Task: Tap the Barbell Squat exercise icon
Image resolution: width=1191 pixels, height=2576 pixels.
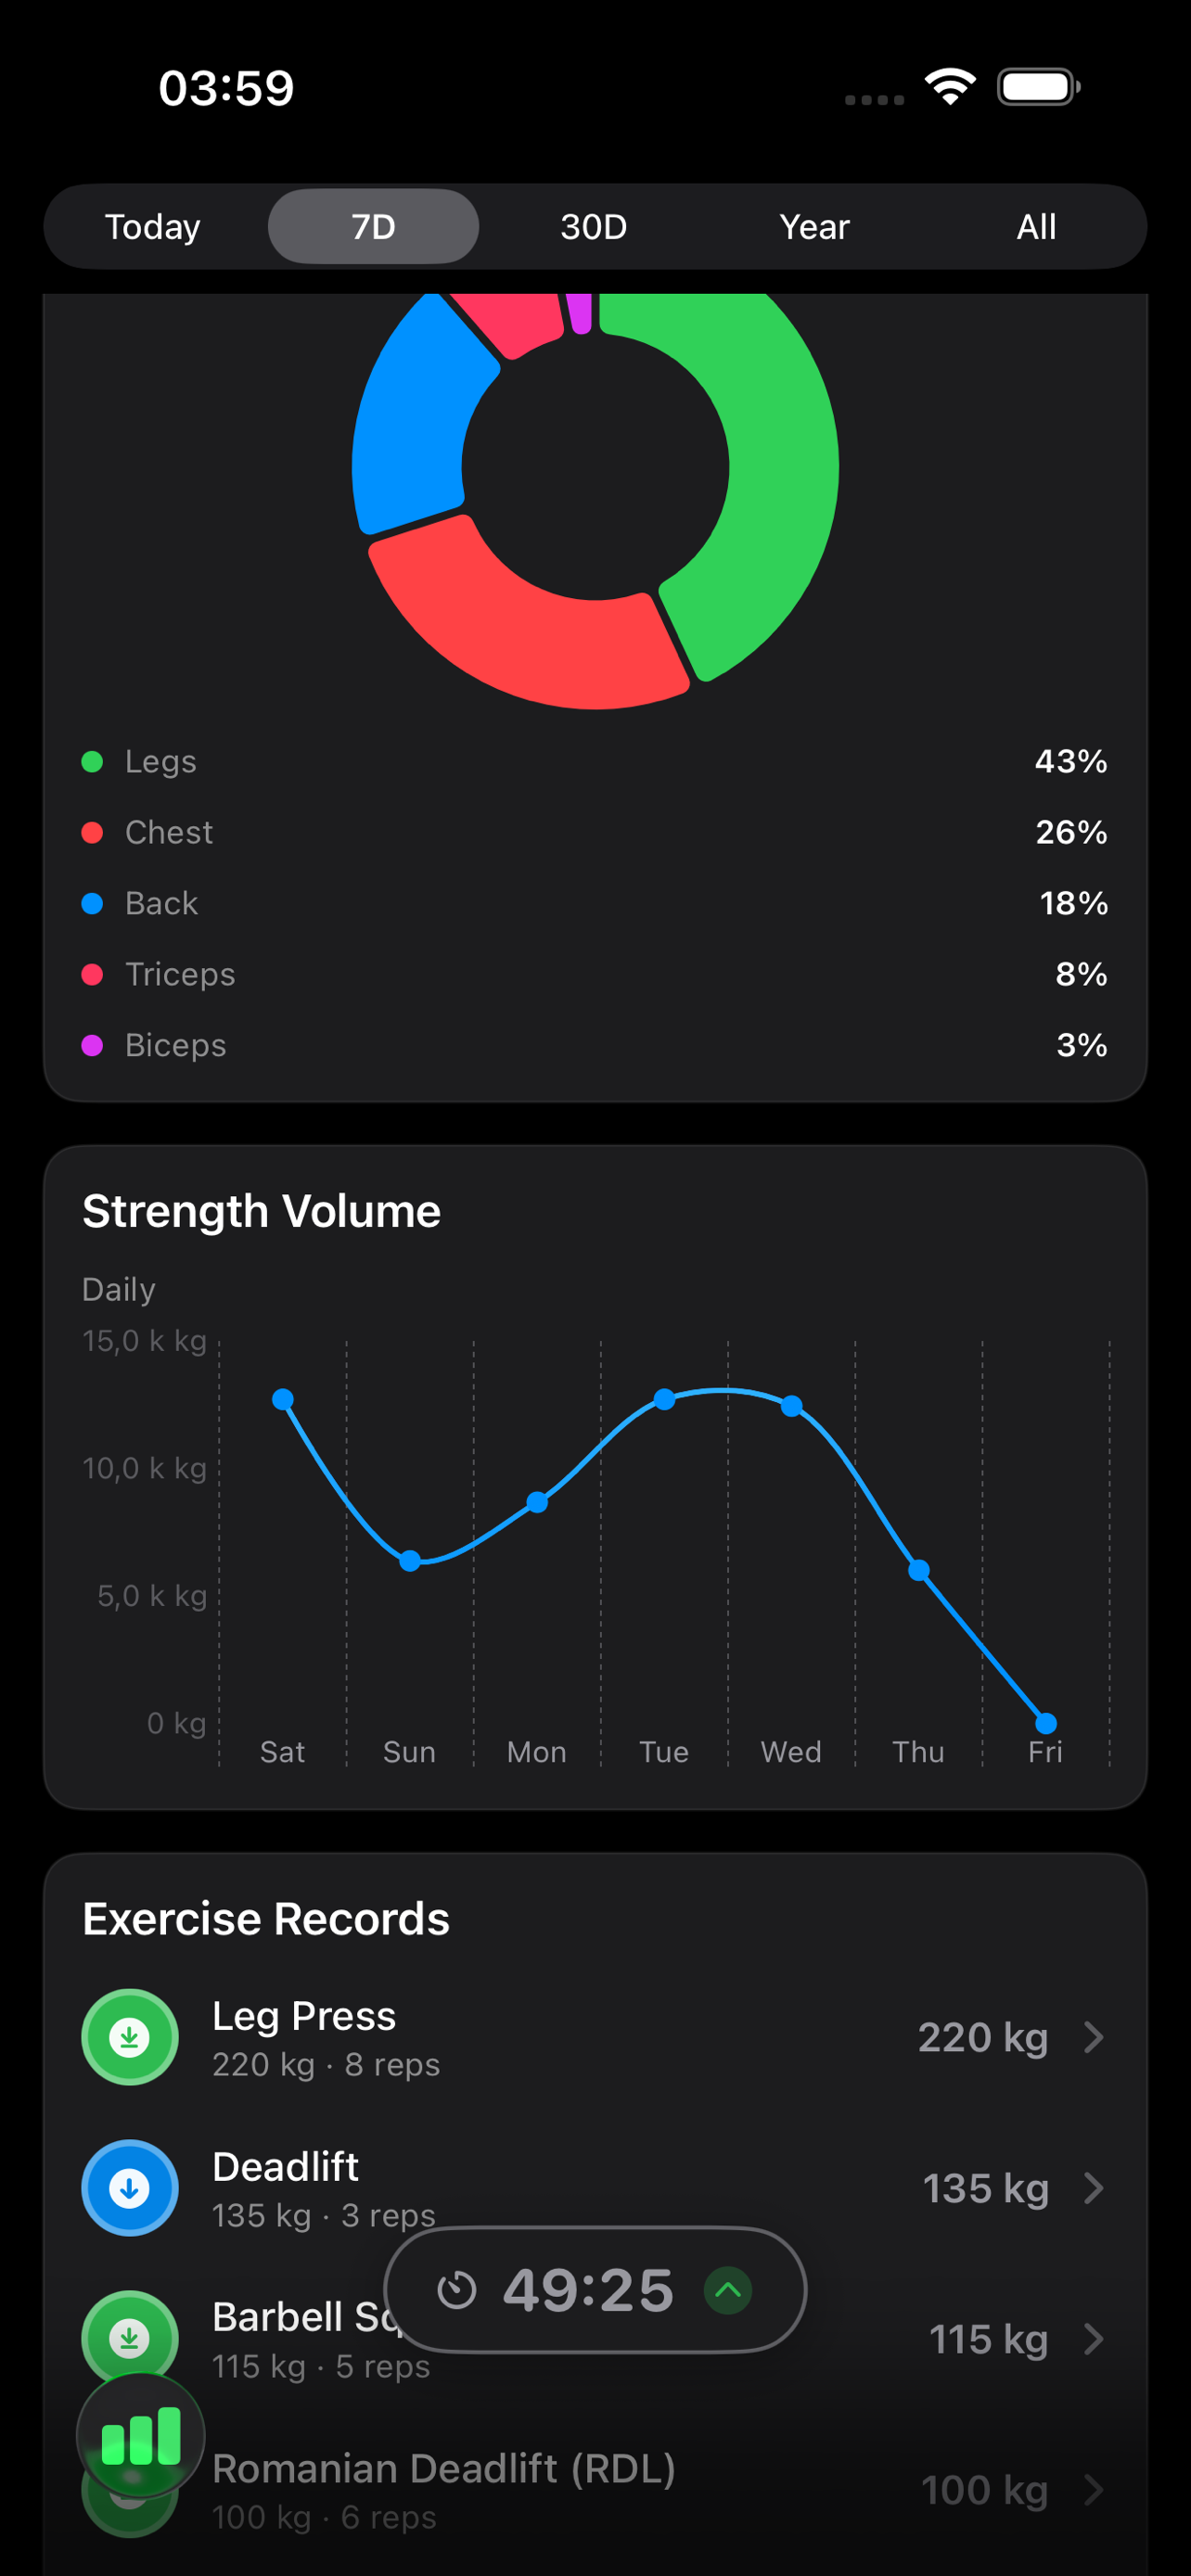Action: (x=129, y=2337)
